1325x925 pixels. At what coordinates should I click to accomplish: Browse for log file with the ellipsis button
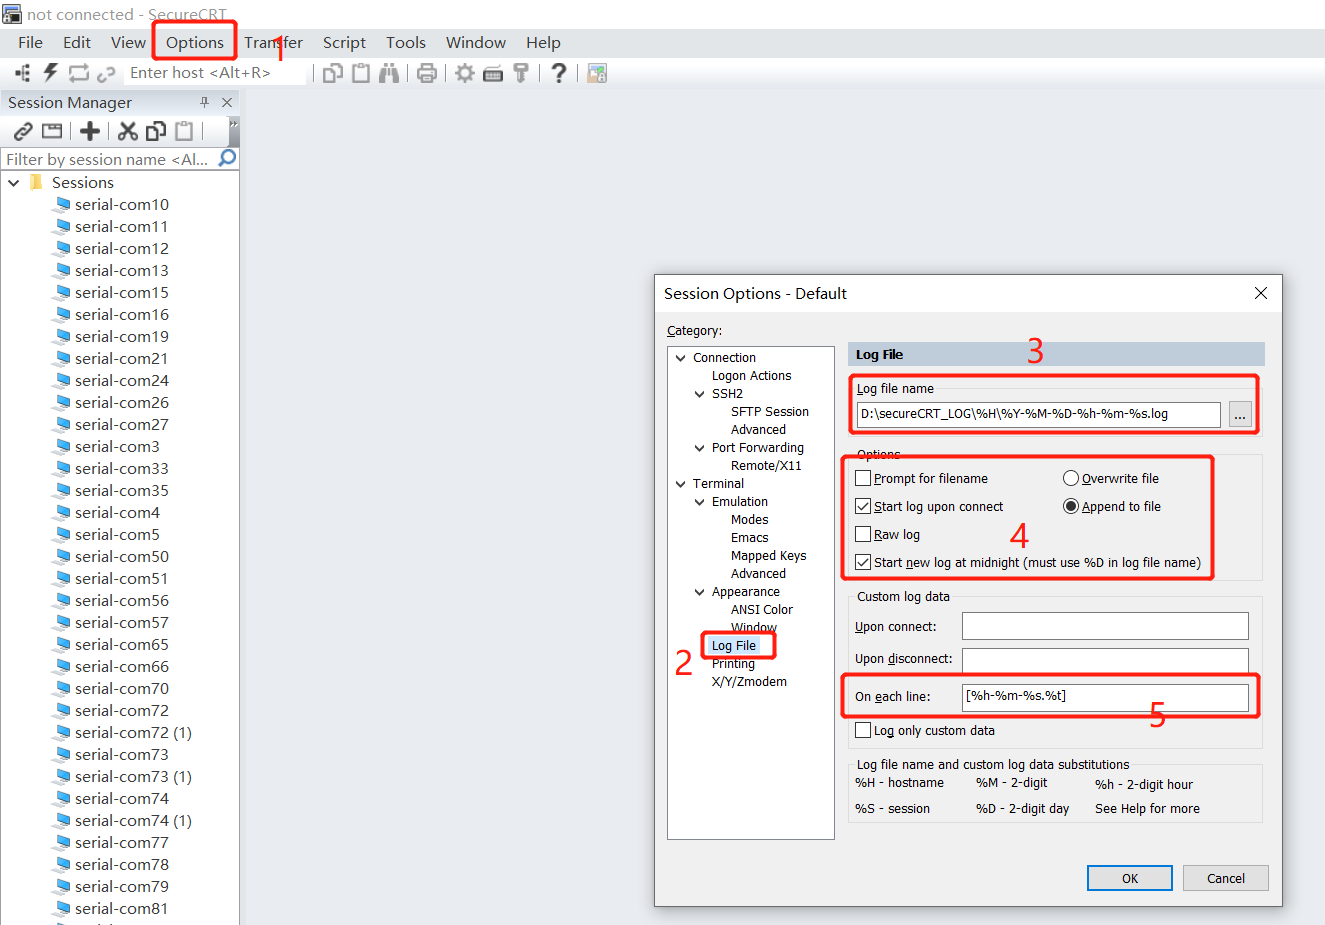tap(1240, 415)
